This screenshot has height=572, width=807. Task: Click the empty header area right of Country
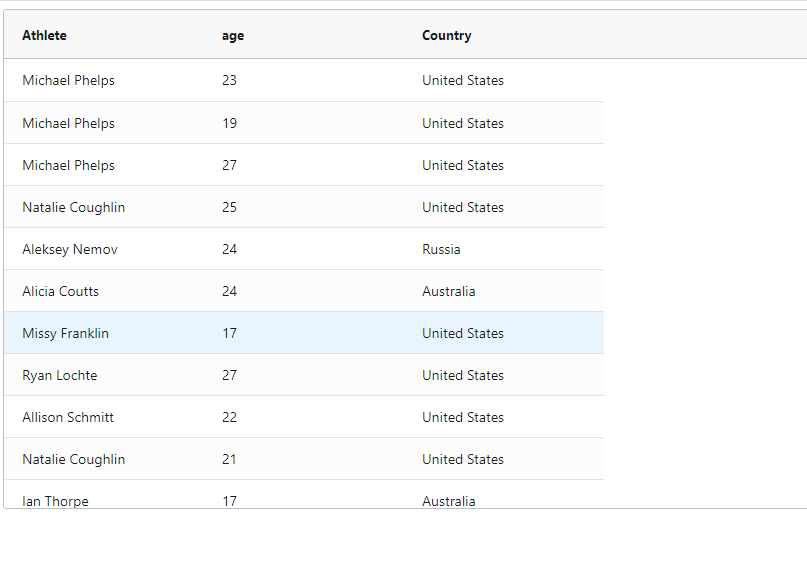(705, 36)
